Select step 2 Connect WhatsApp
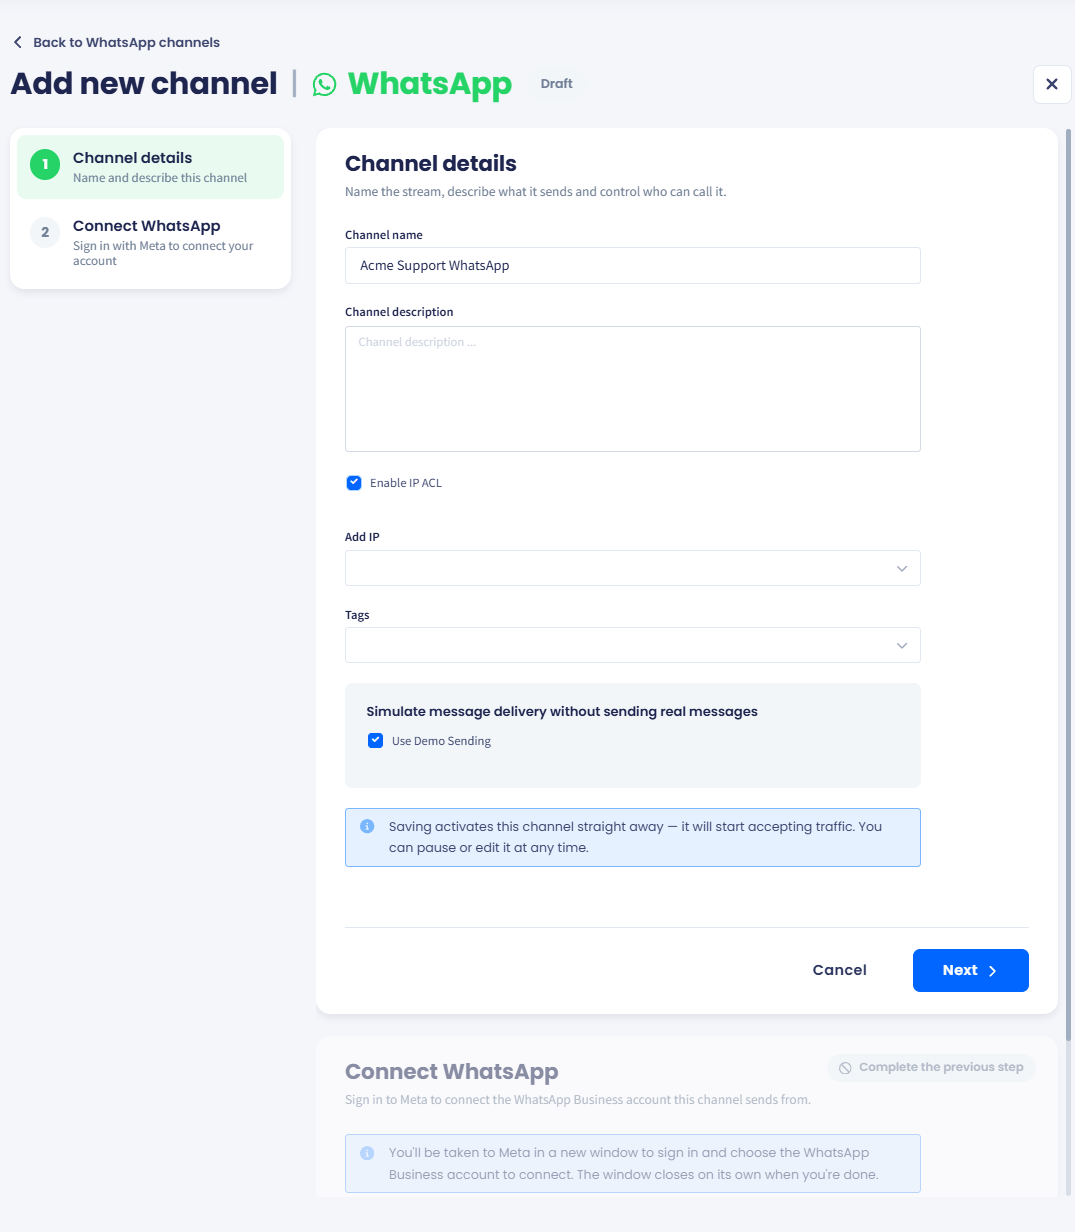 [x=151, y=243]
